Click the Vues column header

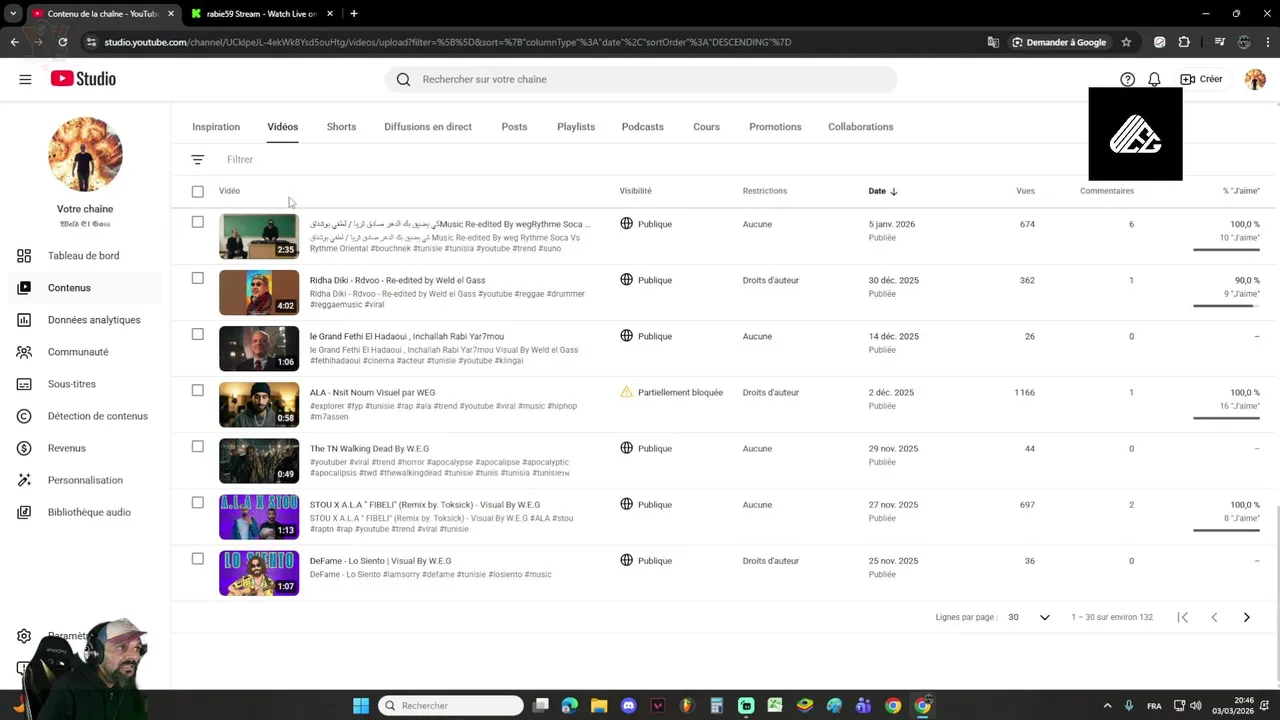pyautogui.click(x=1025, y=191)
